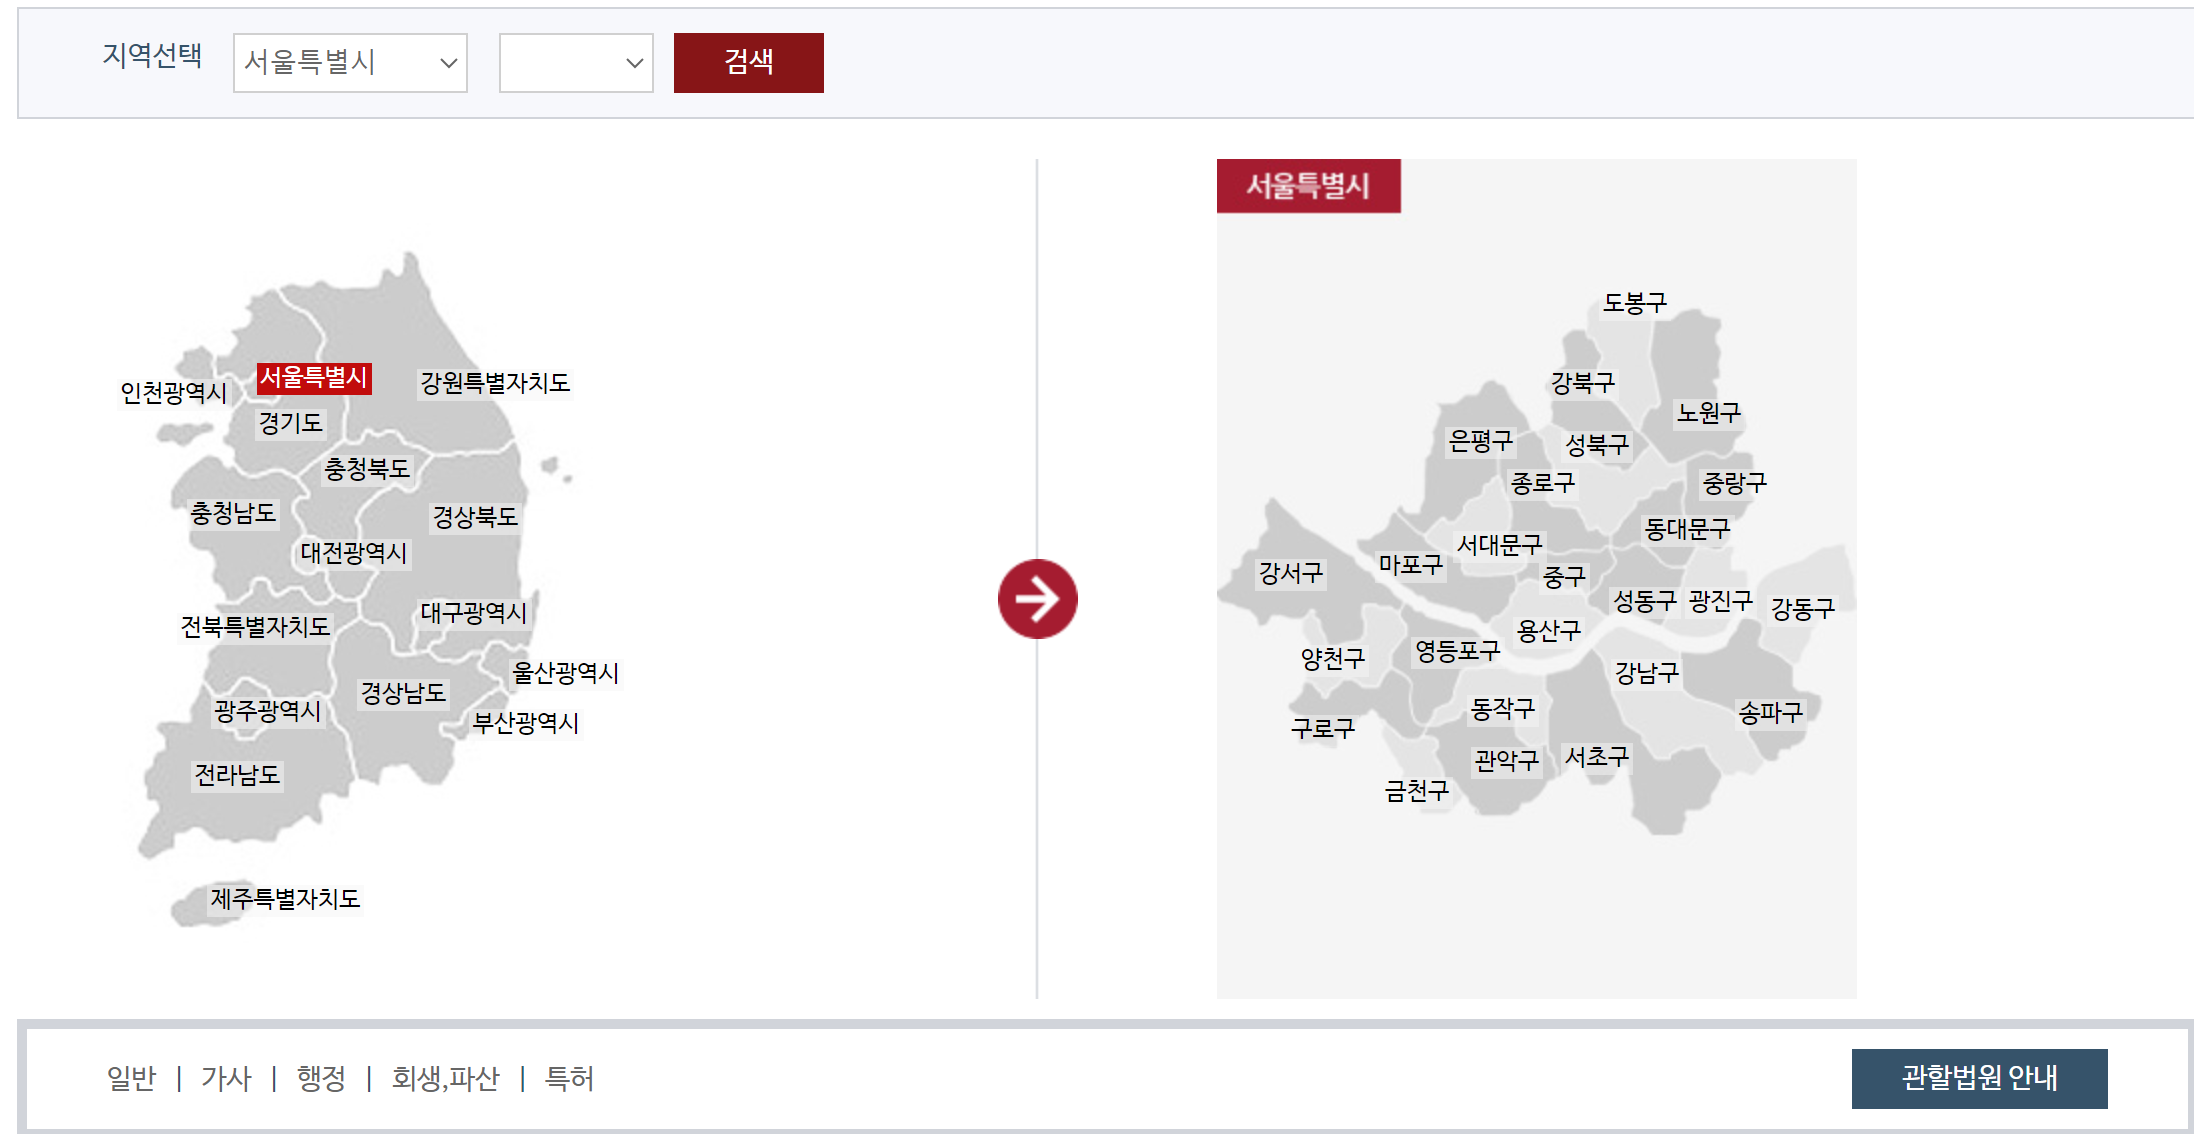
Task: Select 송파구 district label
Action: pos(1770,713)
